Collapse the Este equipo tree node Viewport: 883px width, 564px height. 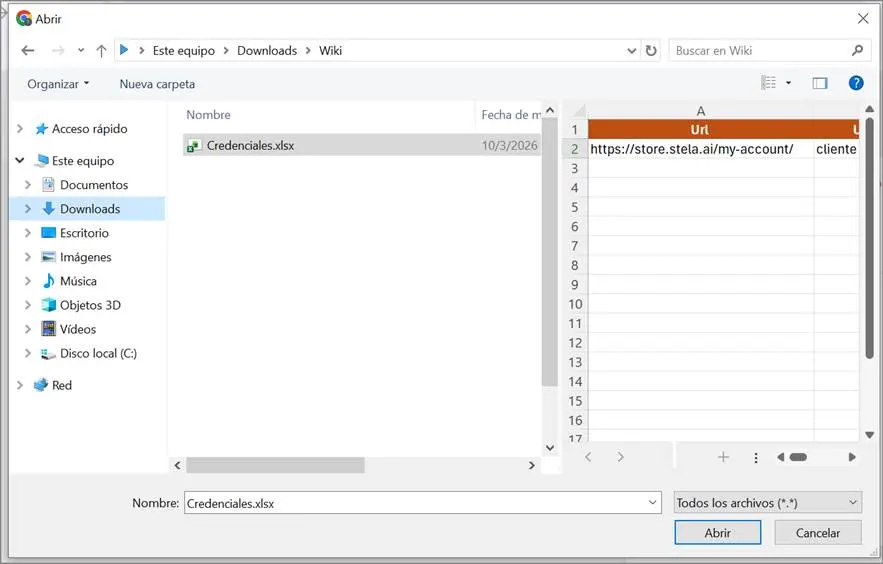click(x=21, y=161)
